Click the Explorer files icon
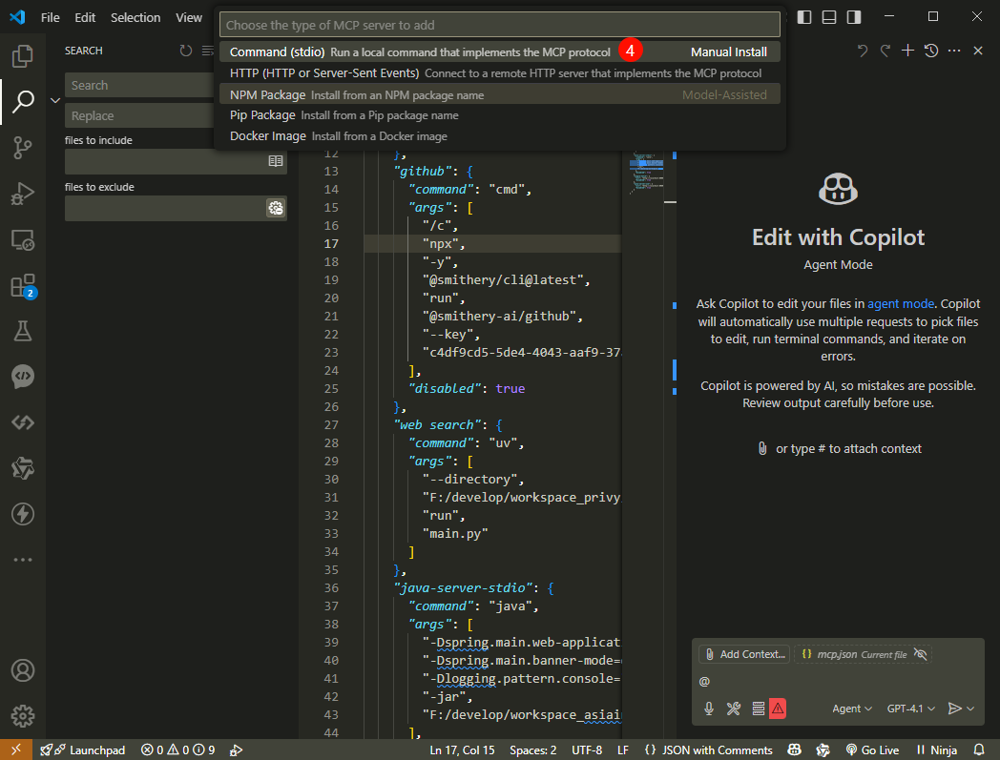The image size is (1000, 760). 22,56
